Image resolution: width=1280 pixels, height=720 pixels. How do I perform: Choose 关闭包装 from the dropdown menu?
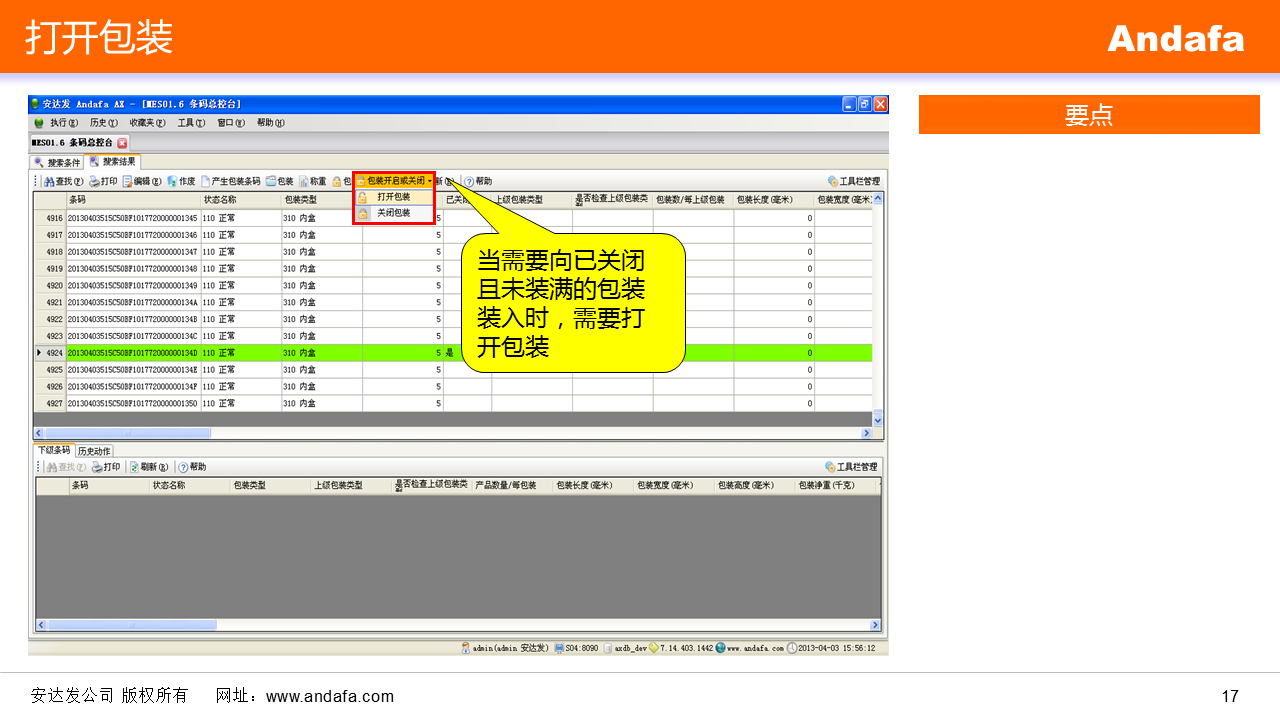tap(393, 213)
